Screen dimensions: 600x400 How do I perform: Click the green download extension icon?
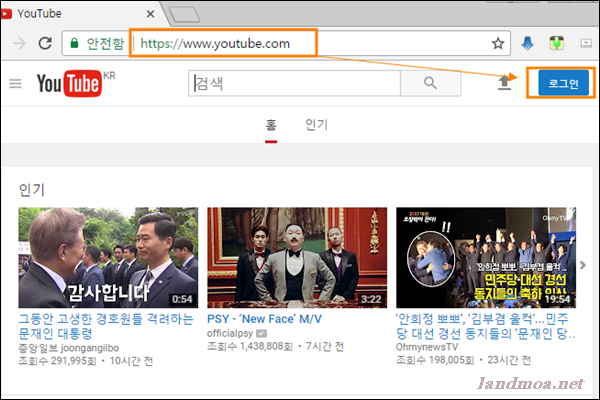[x=556, y=43]
